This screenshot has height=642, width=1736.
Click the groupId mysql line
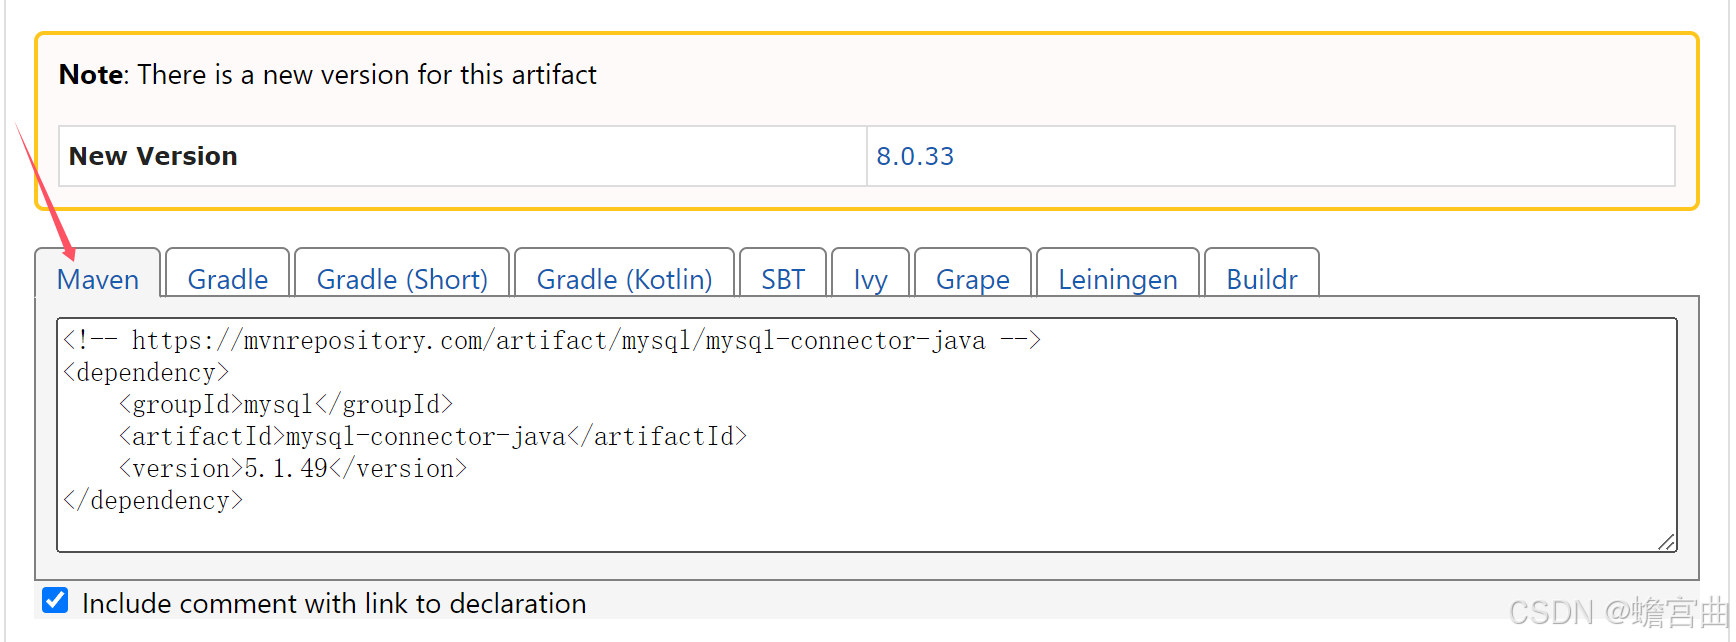tap(286, 404)
